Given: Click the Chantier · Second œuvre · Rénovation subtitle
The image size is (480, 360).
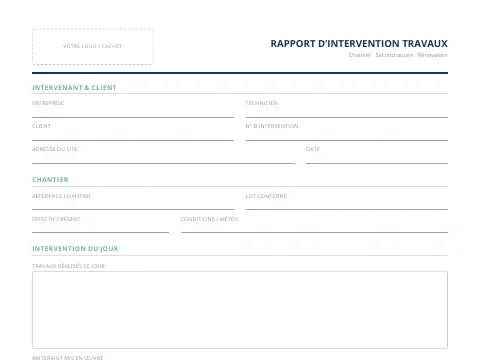Looking at the screenshot, I should click(398, 55).
